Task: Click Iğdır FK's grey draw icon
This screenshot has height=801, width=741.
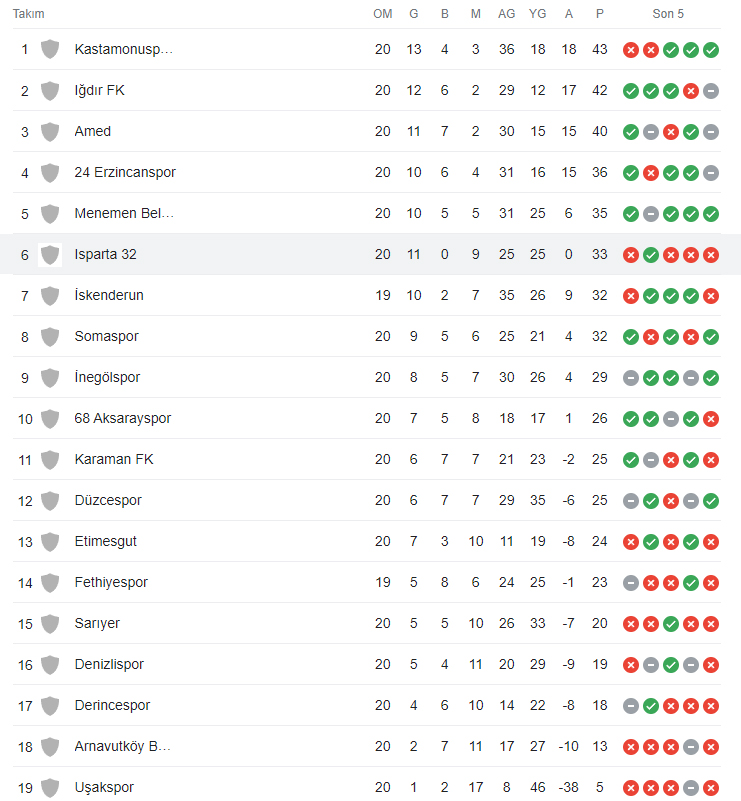Action: 711,91
